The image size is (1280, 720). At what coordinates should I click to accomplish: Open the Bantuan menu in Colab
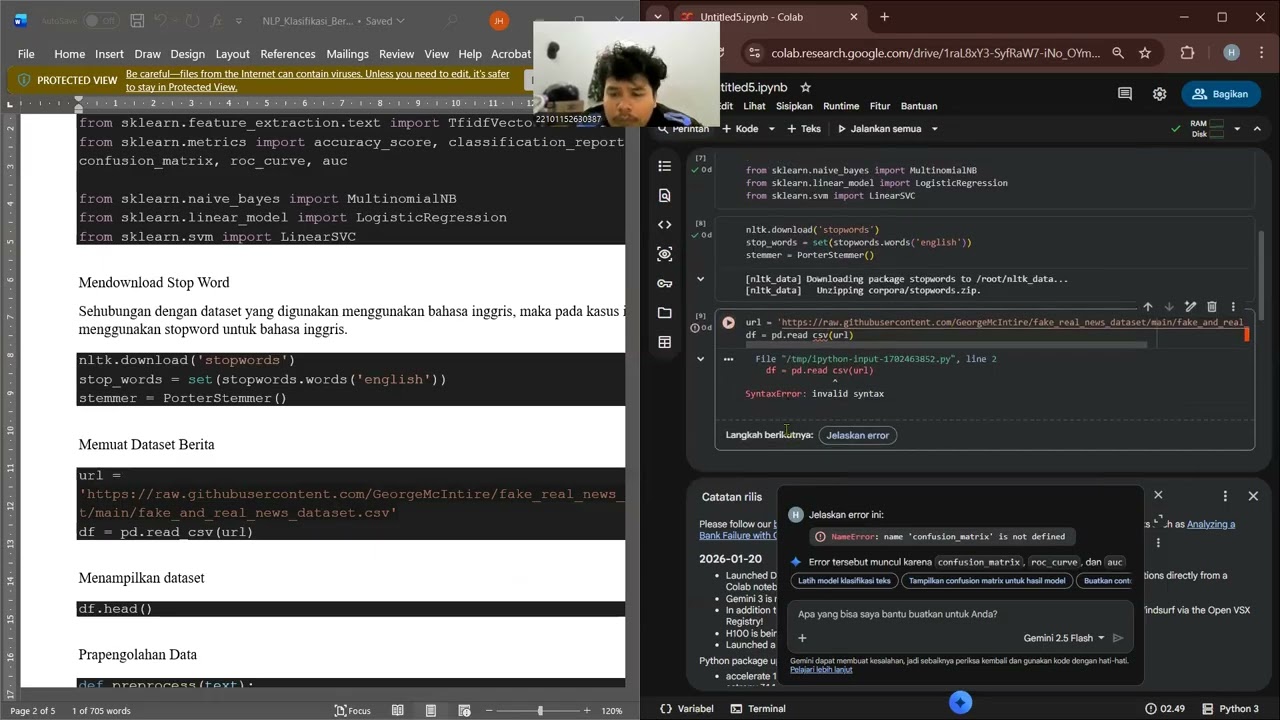point(919,106)
